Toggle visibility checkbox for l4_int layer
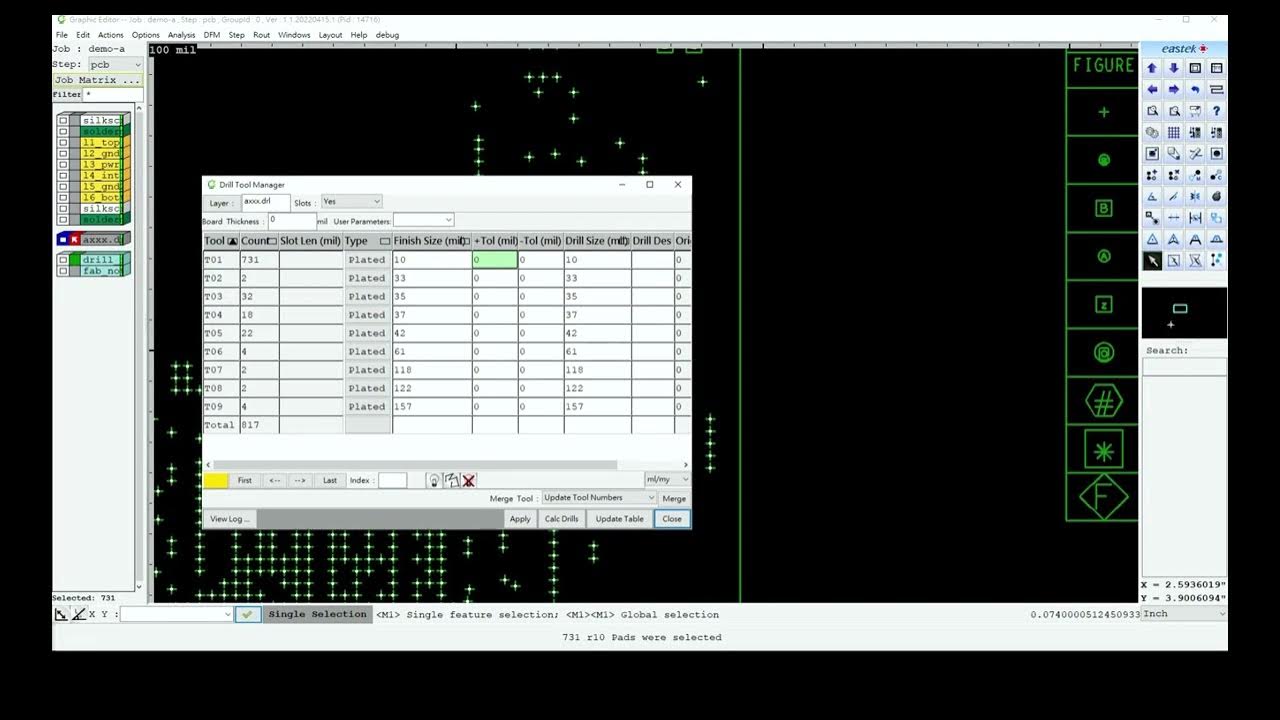Viewport: 1280px width, 720px height. click(x=63, y=175)
